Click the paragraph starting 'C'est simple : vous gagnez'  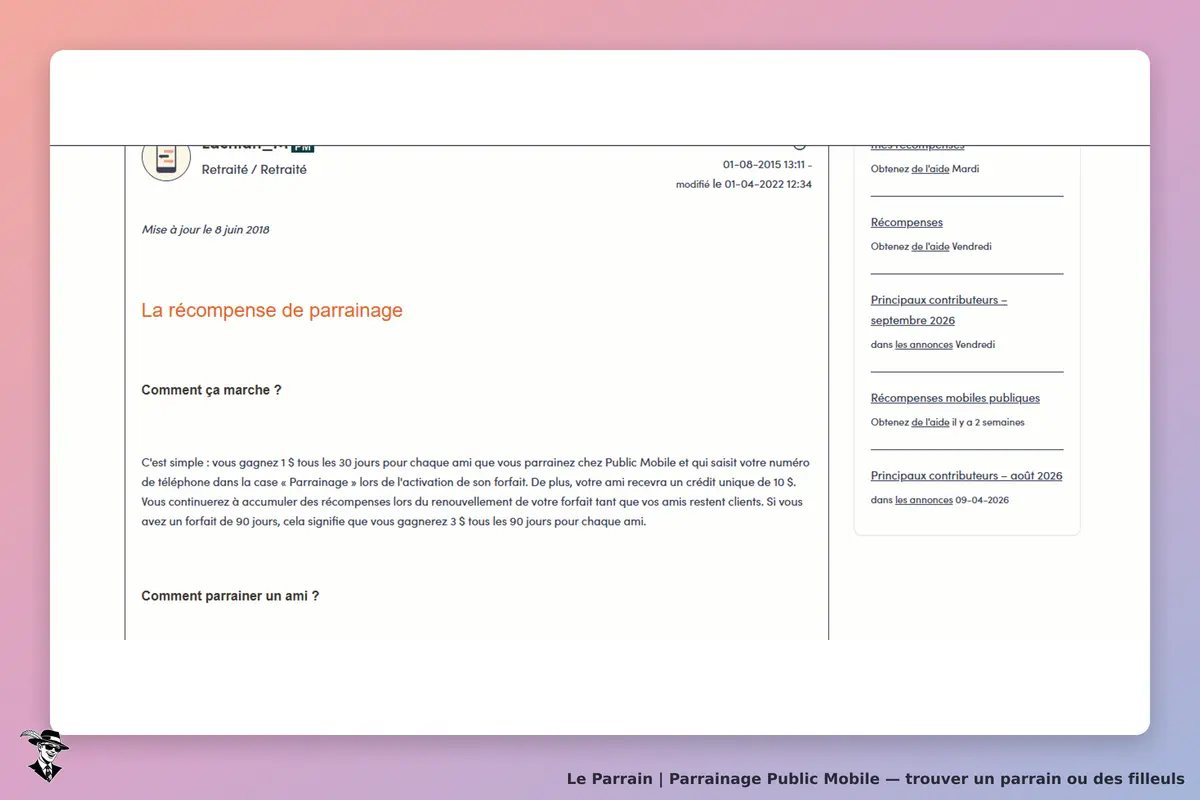pos(476,492)
